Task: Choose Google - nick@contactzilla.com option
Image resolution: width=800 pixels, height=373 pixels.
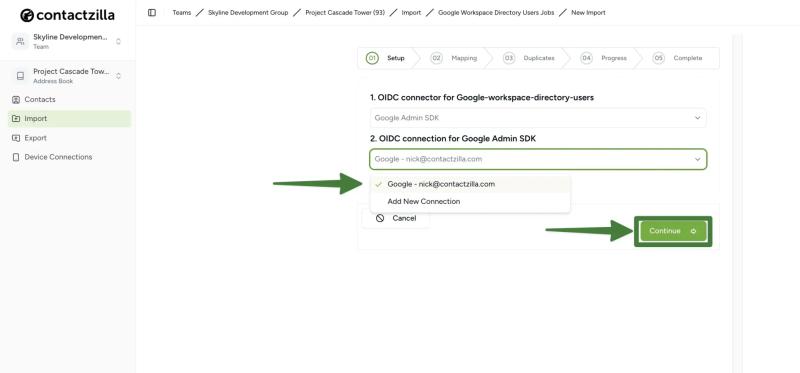Action: [470, 184]
